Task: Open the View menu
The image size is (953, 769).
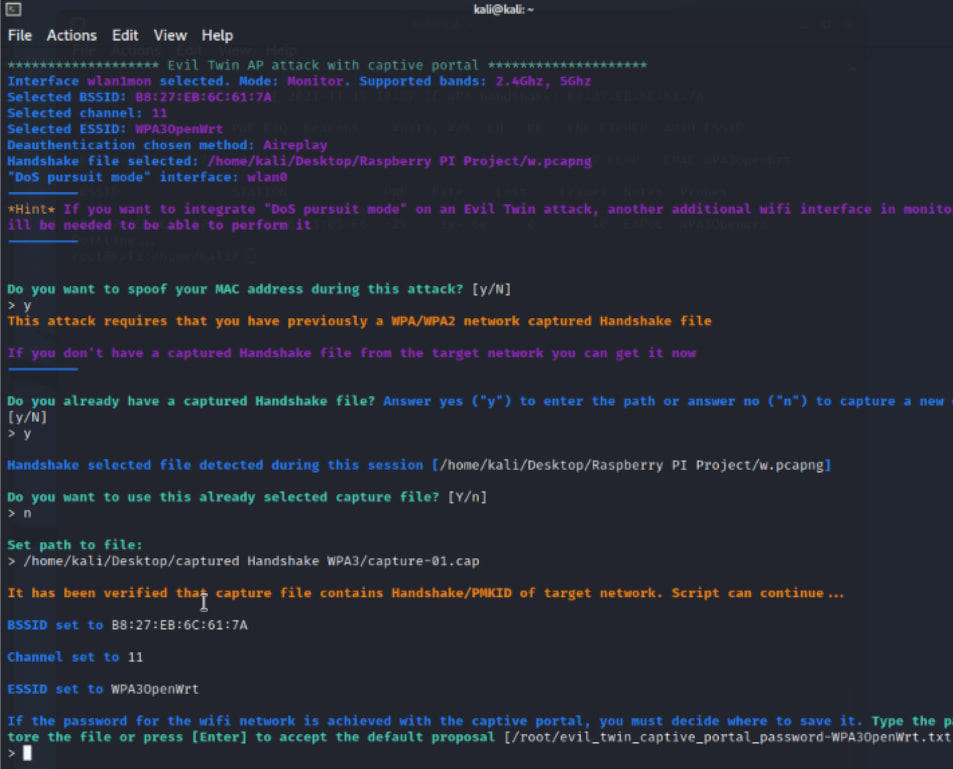Action: click(170, 35)
